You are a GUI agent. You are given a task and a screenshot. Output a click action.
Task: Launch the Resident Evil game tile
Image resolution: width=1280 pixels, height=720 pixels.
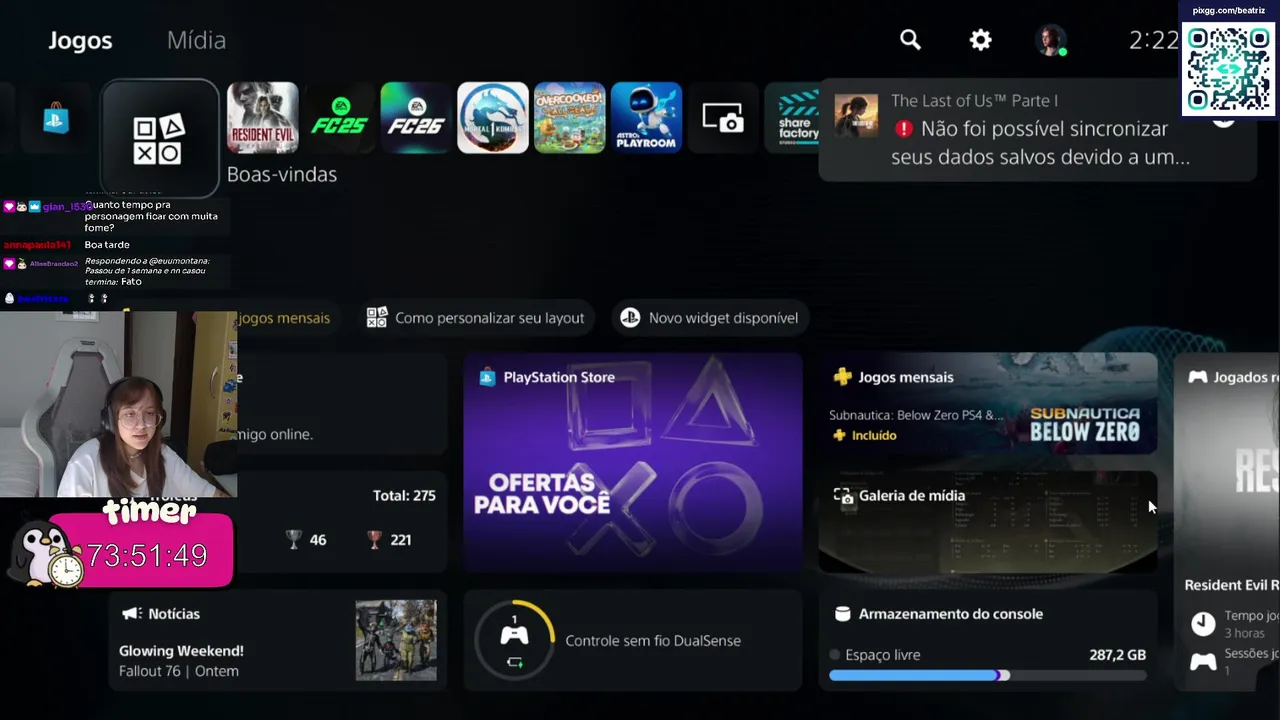263,118
